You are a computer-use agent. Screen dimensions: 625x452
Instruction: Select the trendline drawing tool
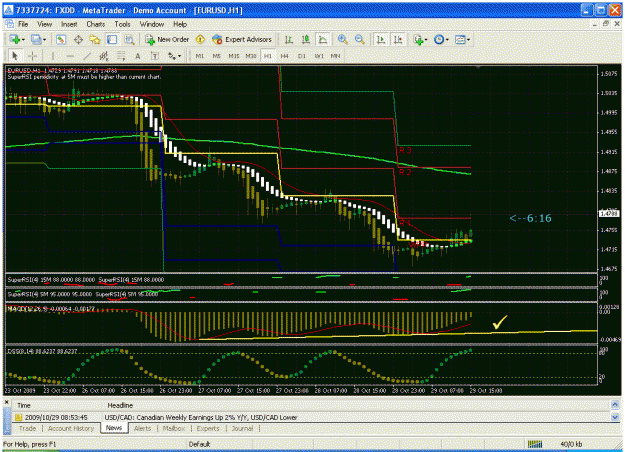point(87,56)
